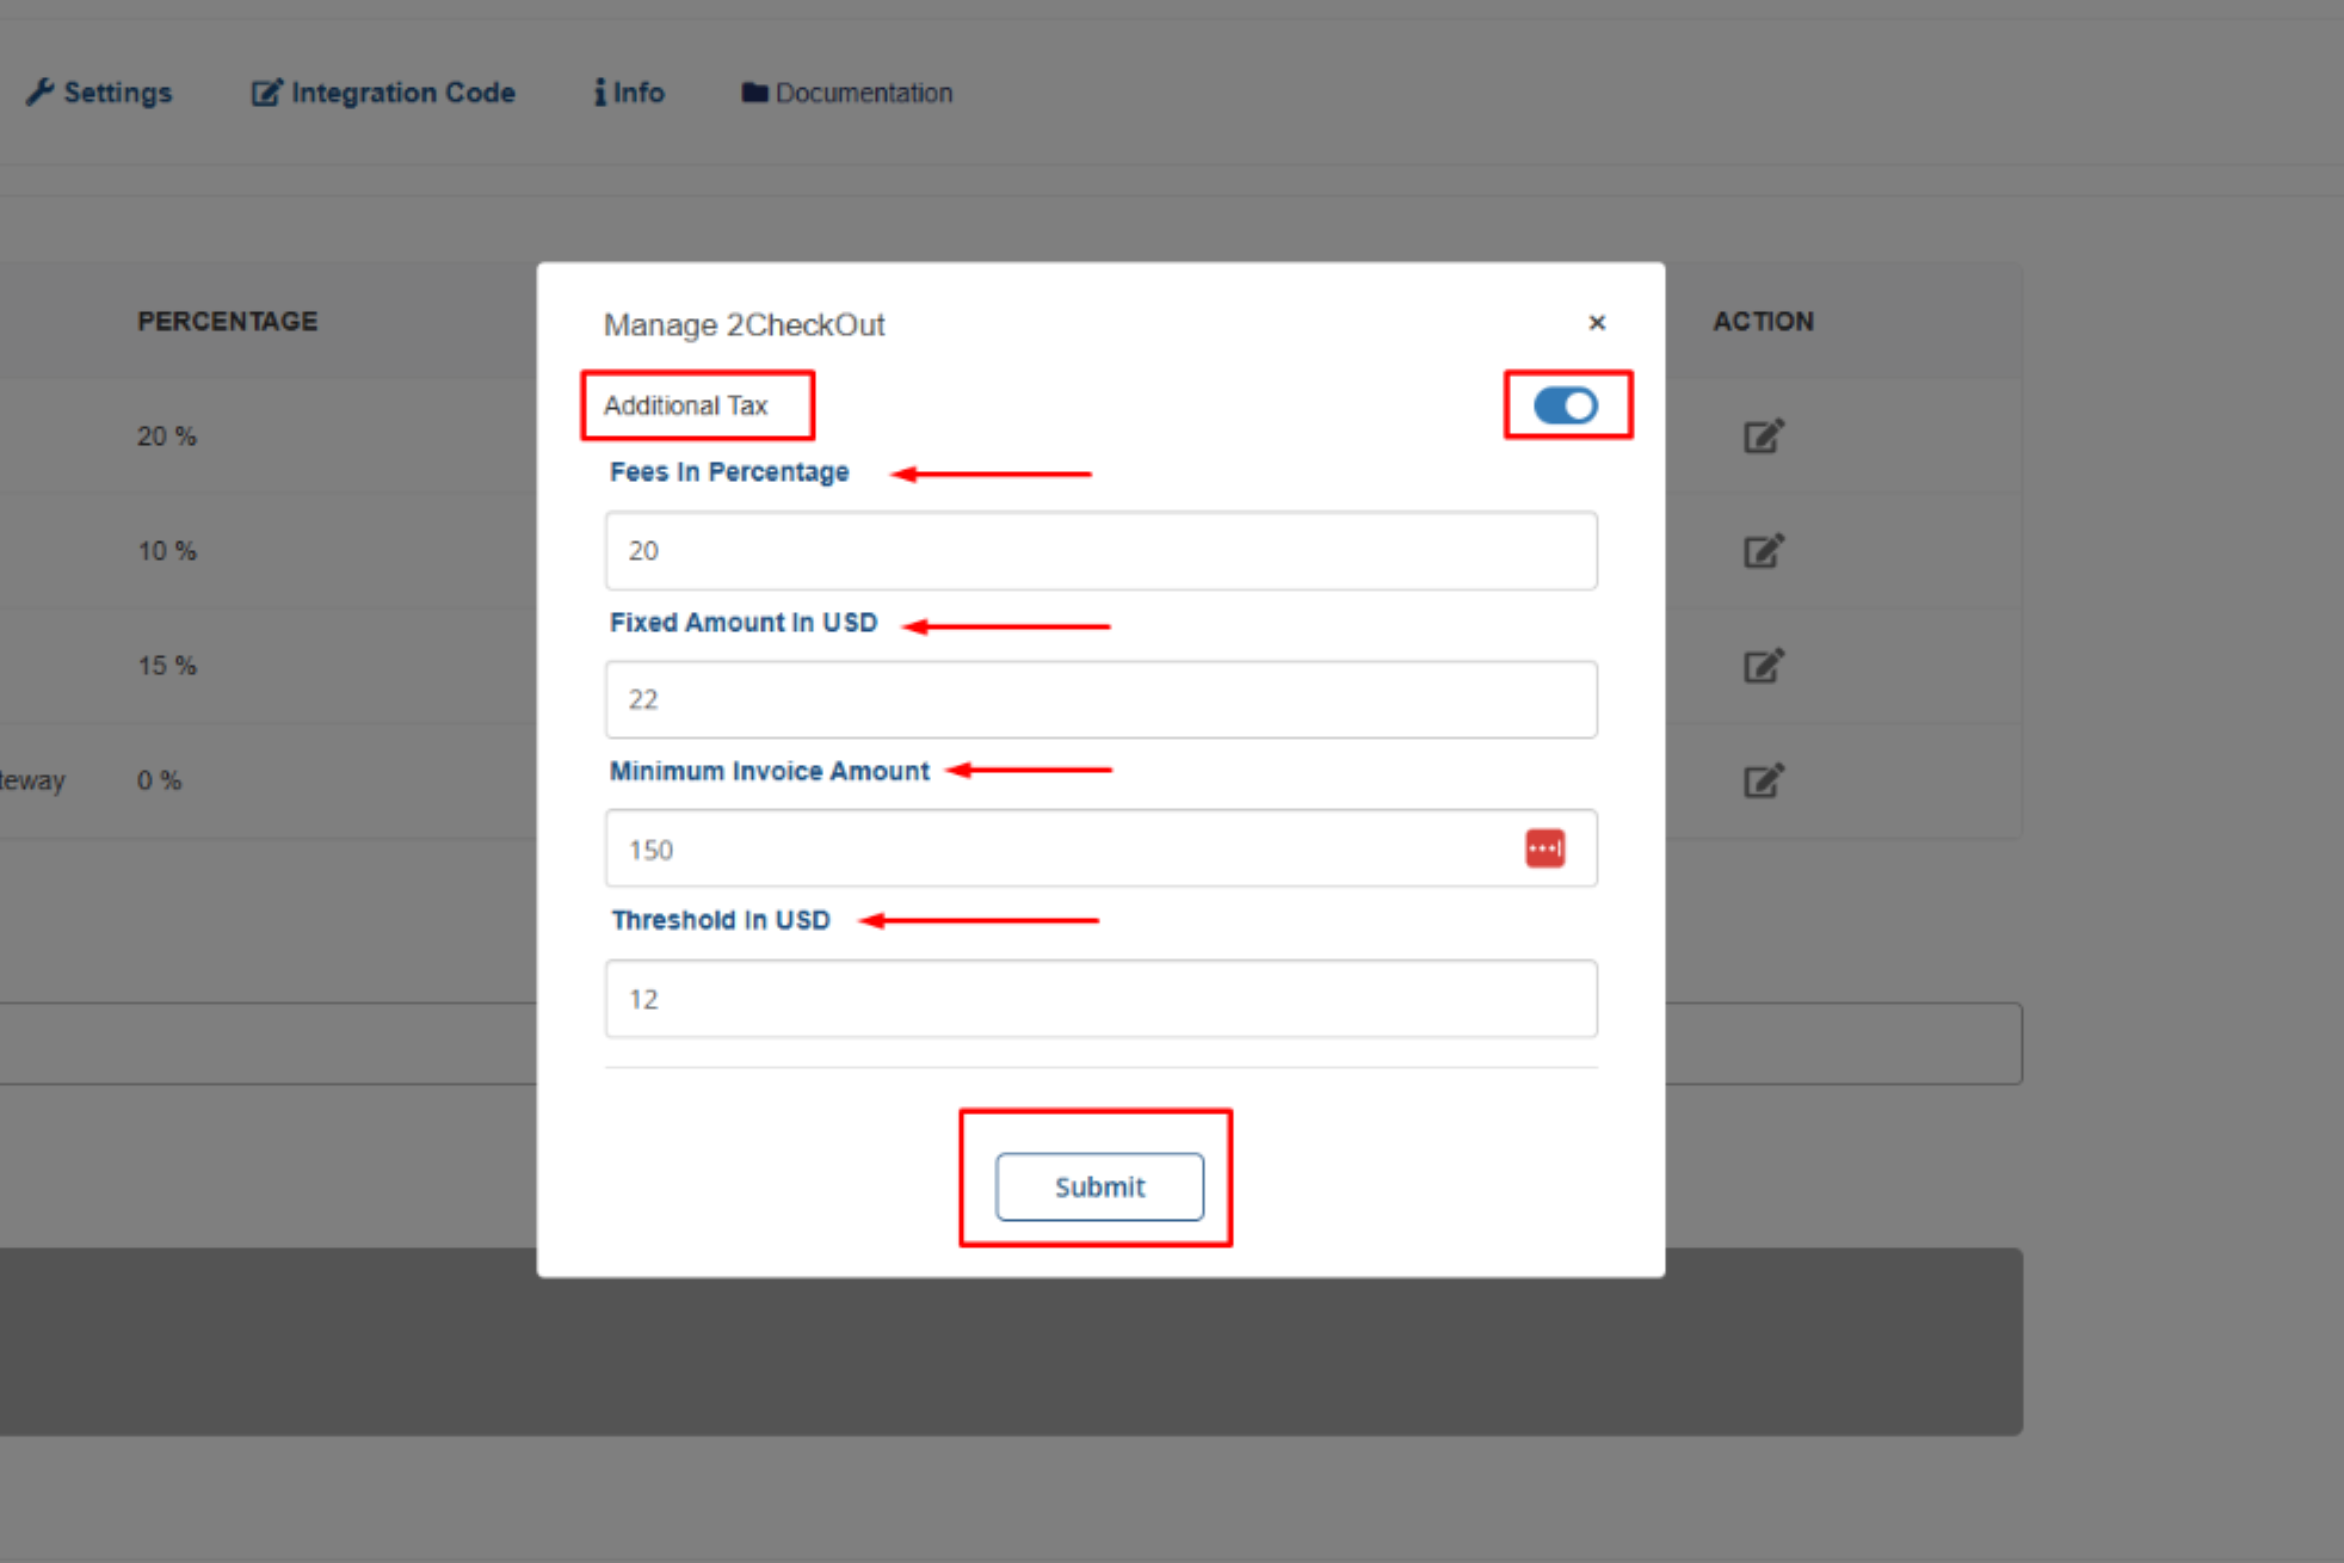Screen dimensions: 2344x1563
Task: Click the pencil icon beside Integration Code
Action: [266, 93]
